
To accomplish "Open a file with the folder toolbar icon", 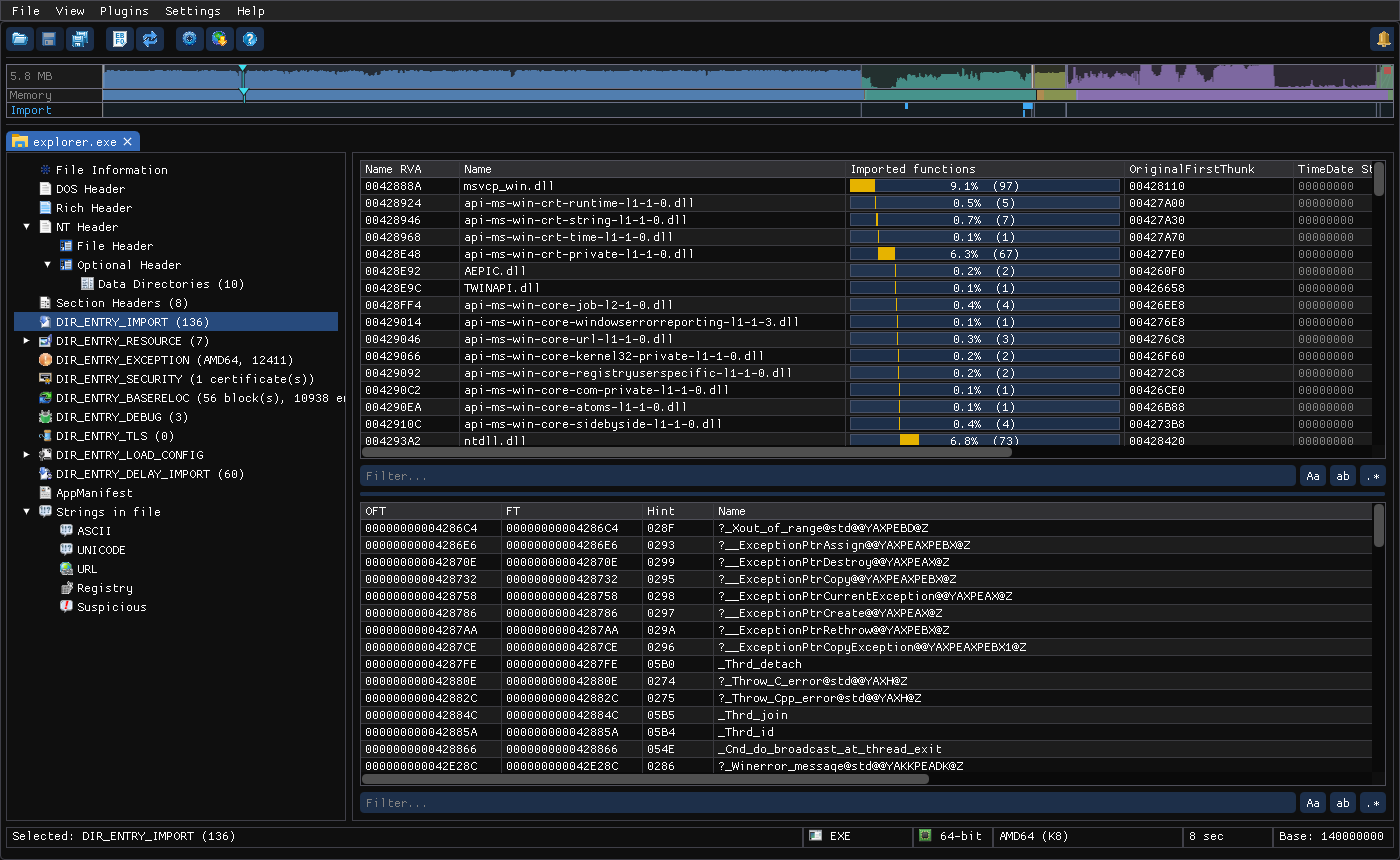I will [19, 39].
